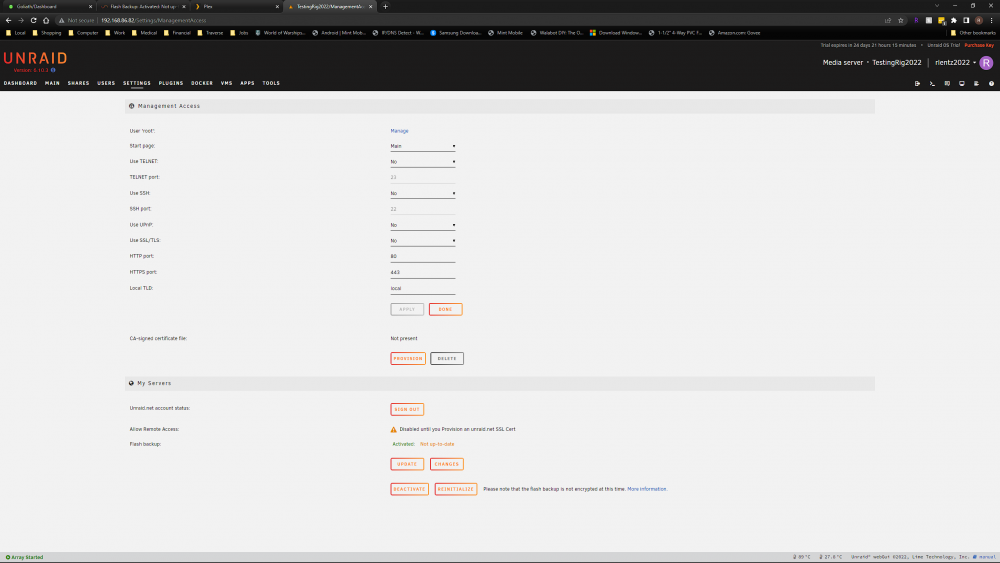Open the Use SSH dropdown

[x=422, y=193]
